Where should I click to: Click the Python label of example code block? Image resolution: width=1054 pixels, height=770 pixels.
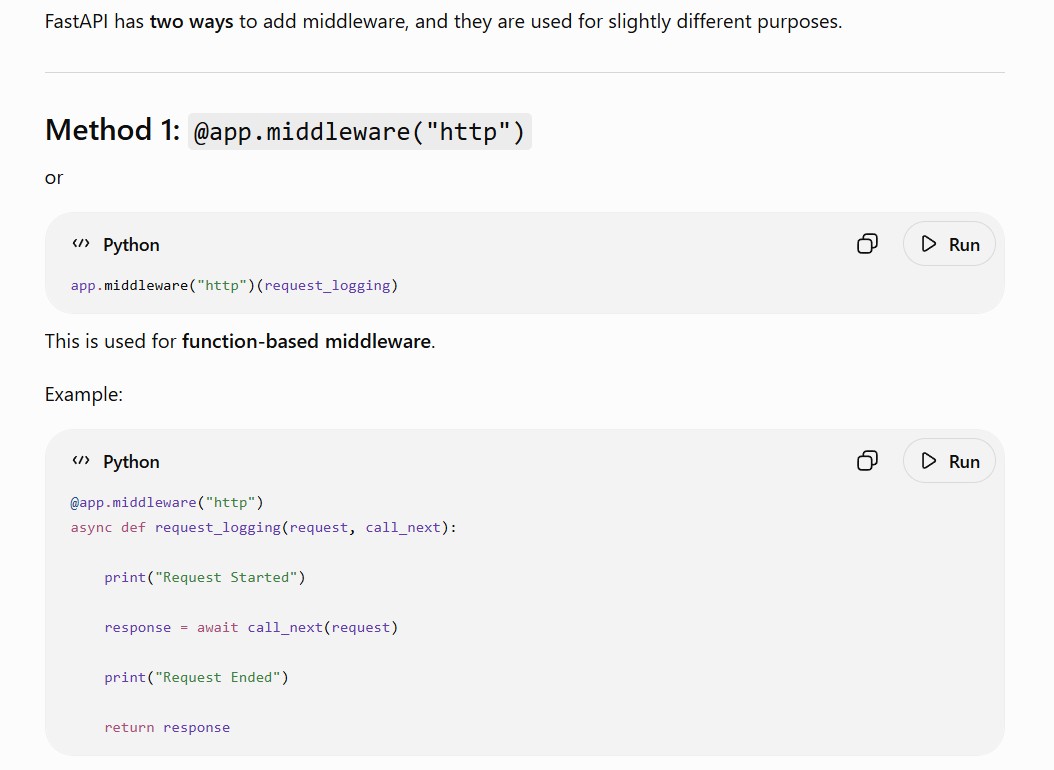pyautogui.click(x=131, y=462)
